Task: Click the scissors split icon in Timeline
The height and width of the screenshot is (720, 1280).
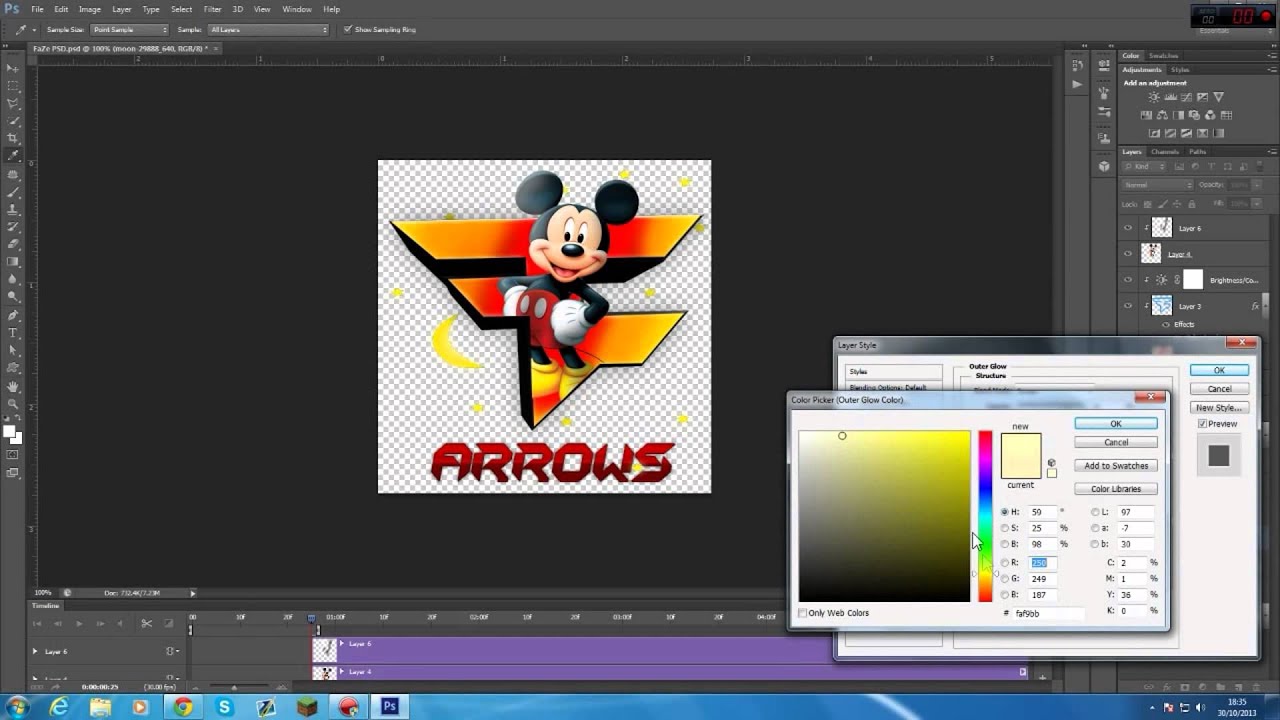Action: 146,624
